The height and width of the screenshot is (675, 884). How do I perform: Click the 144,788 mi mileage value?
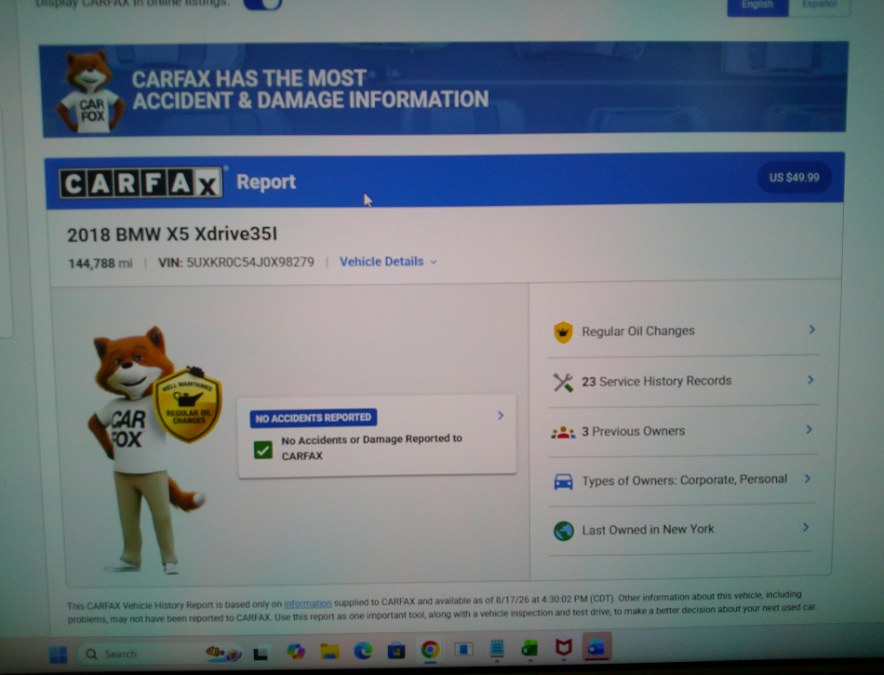click(x=100, y=263)
